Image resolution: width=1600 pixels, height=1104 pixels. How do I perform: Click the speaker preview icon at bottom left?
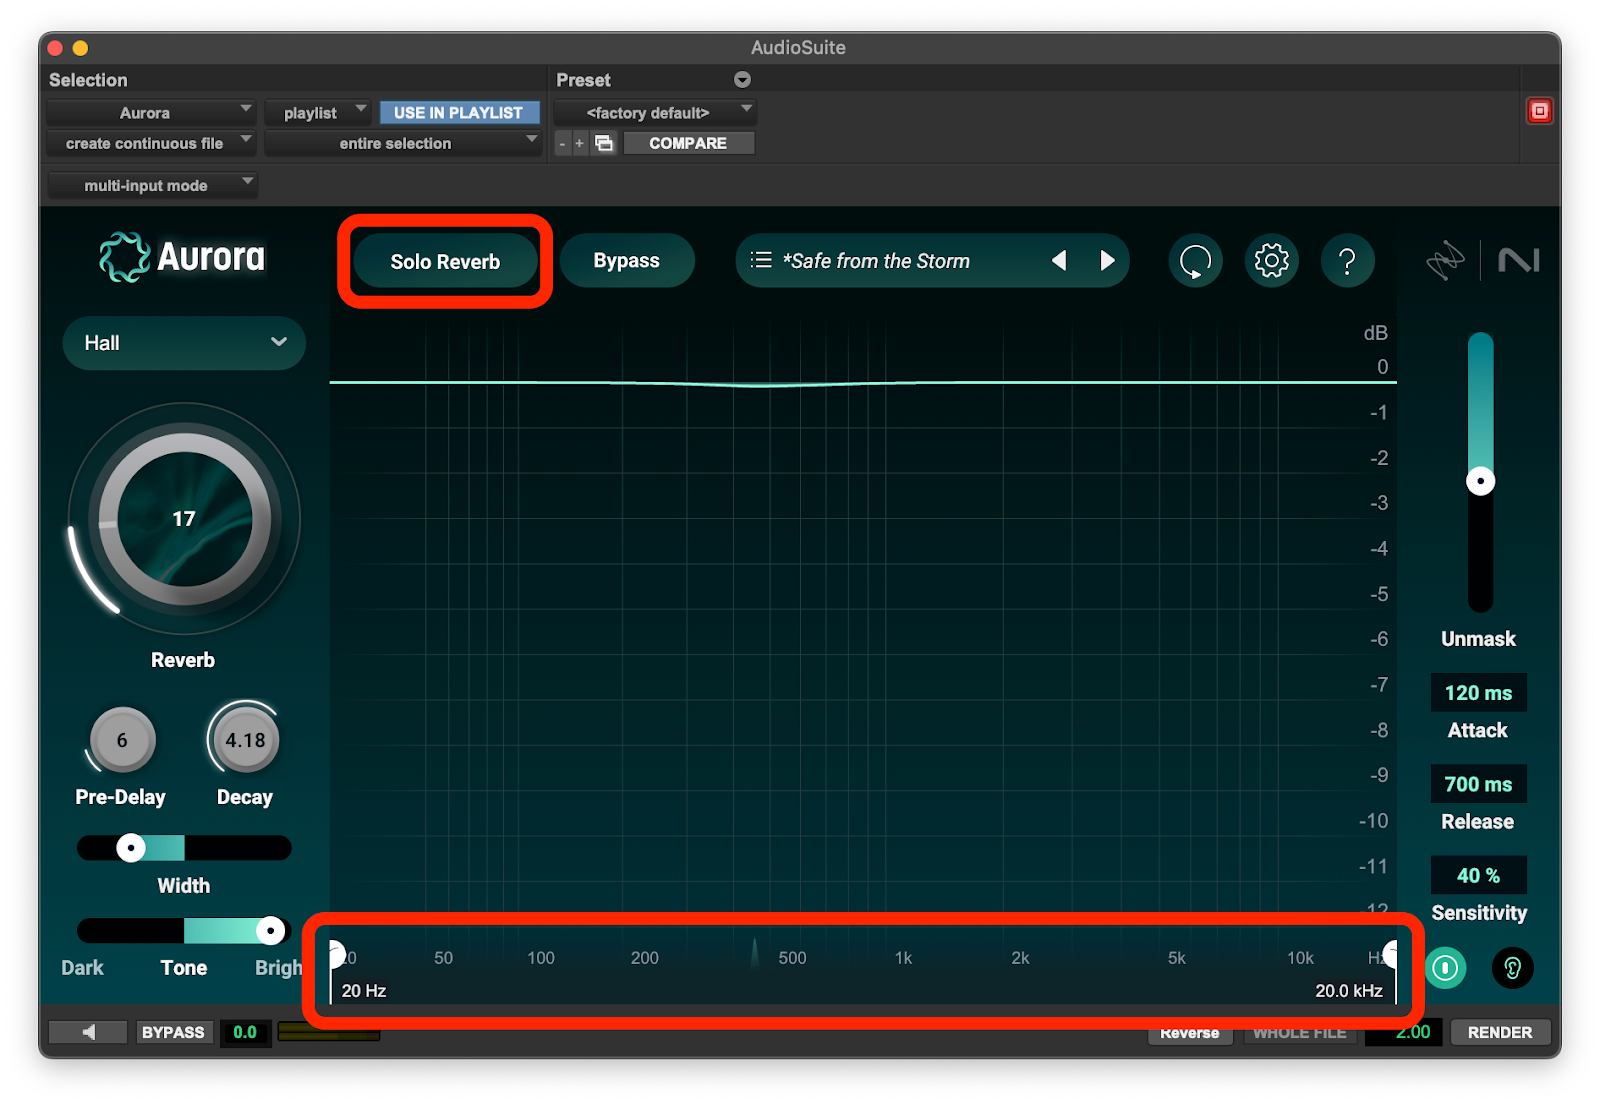tap(88, 1032)
